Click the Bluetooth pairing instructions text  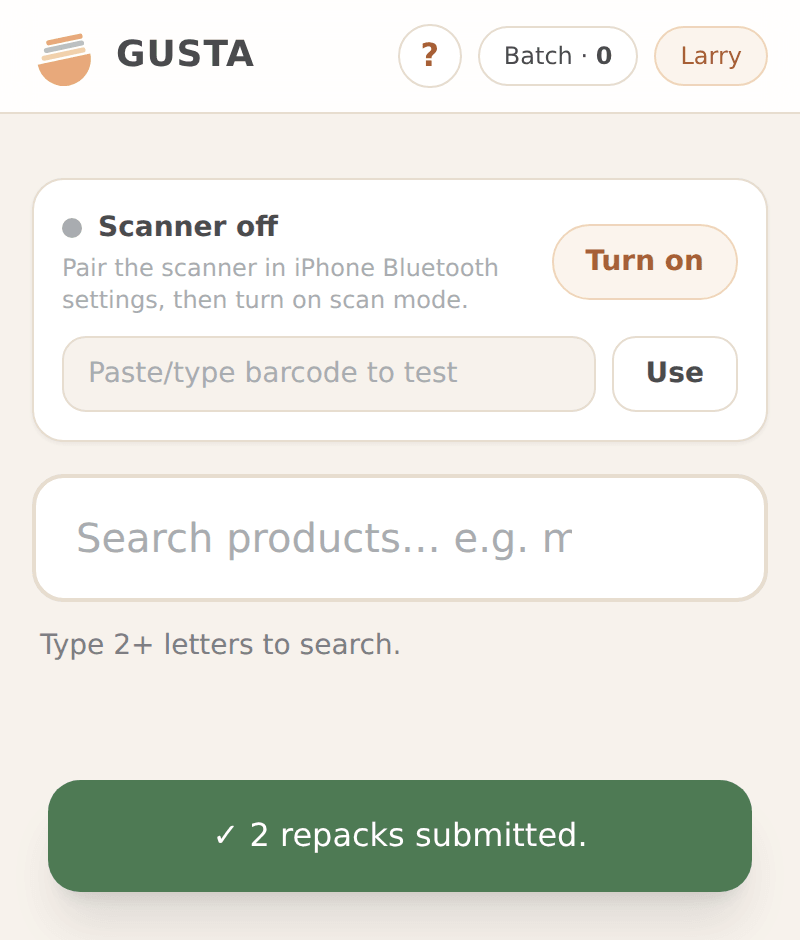tap(280, 284)
